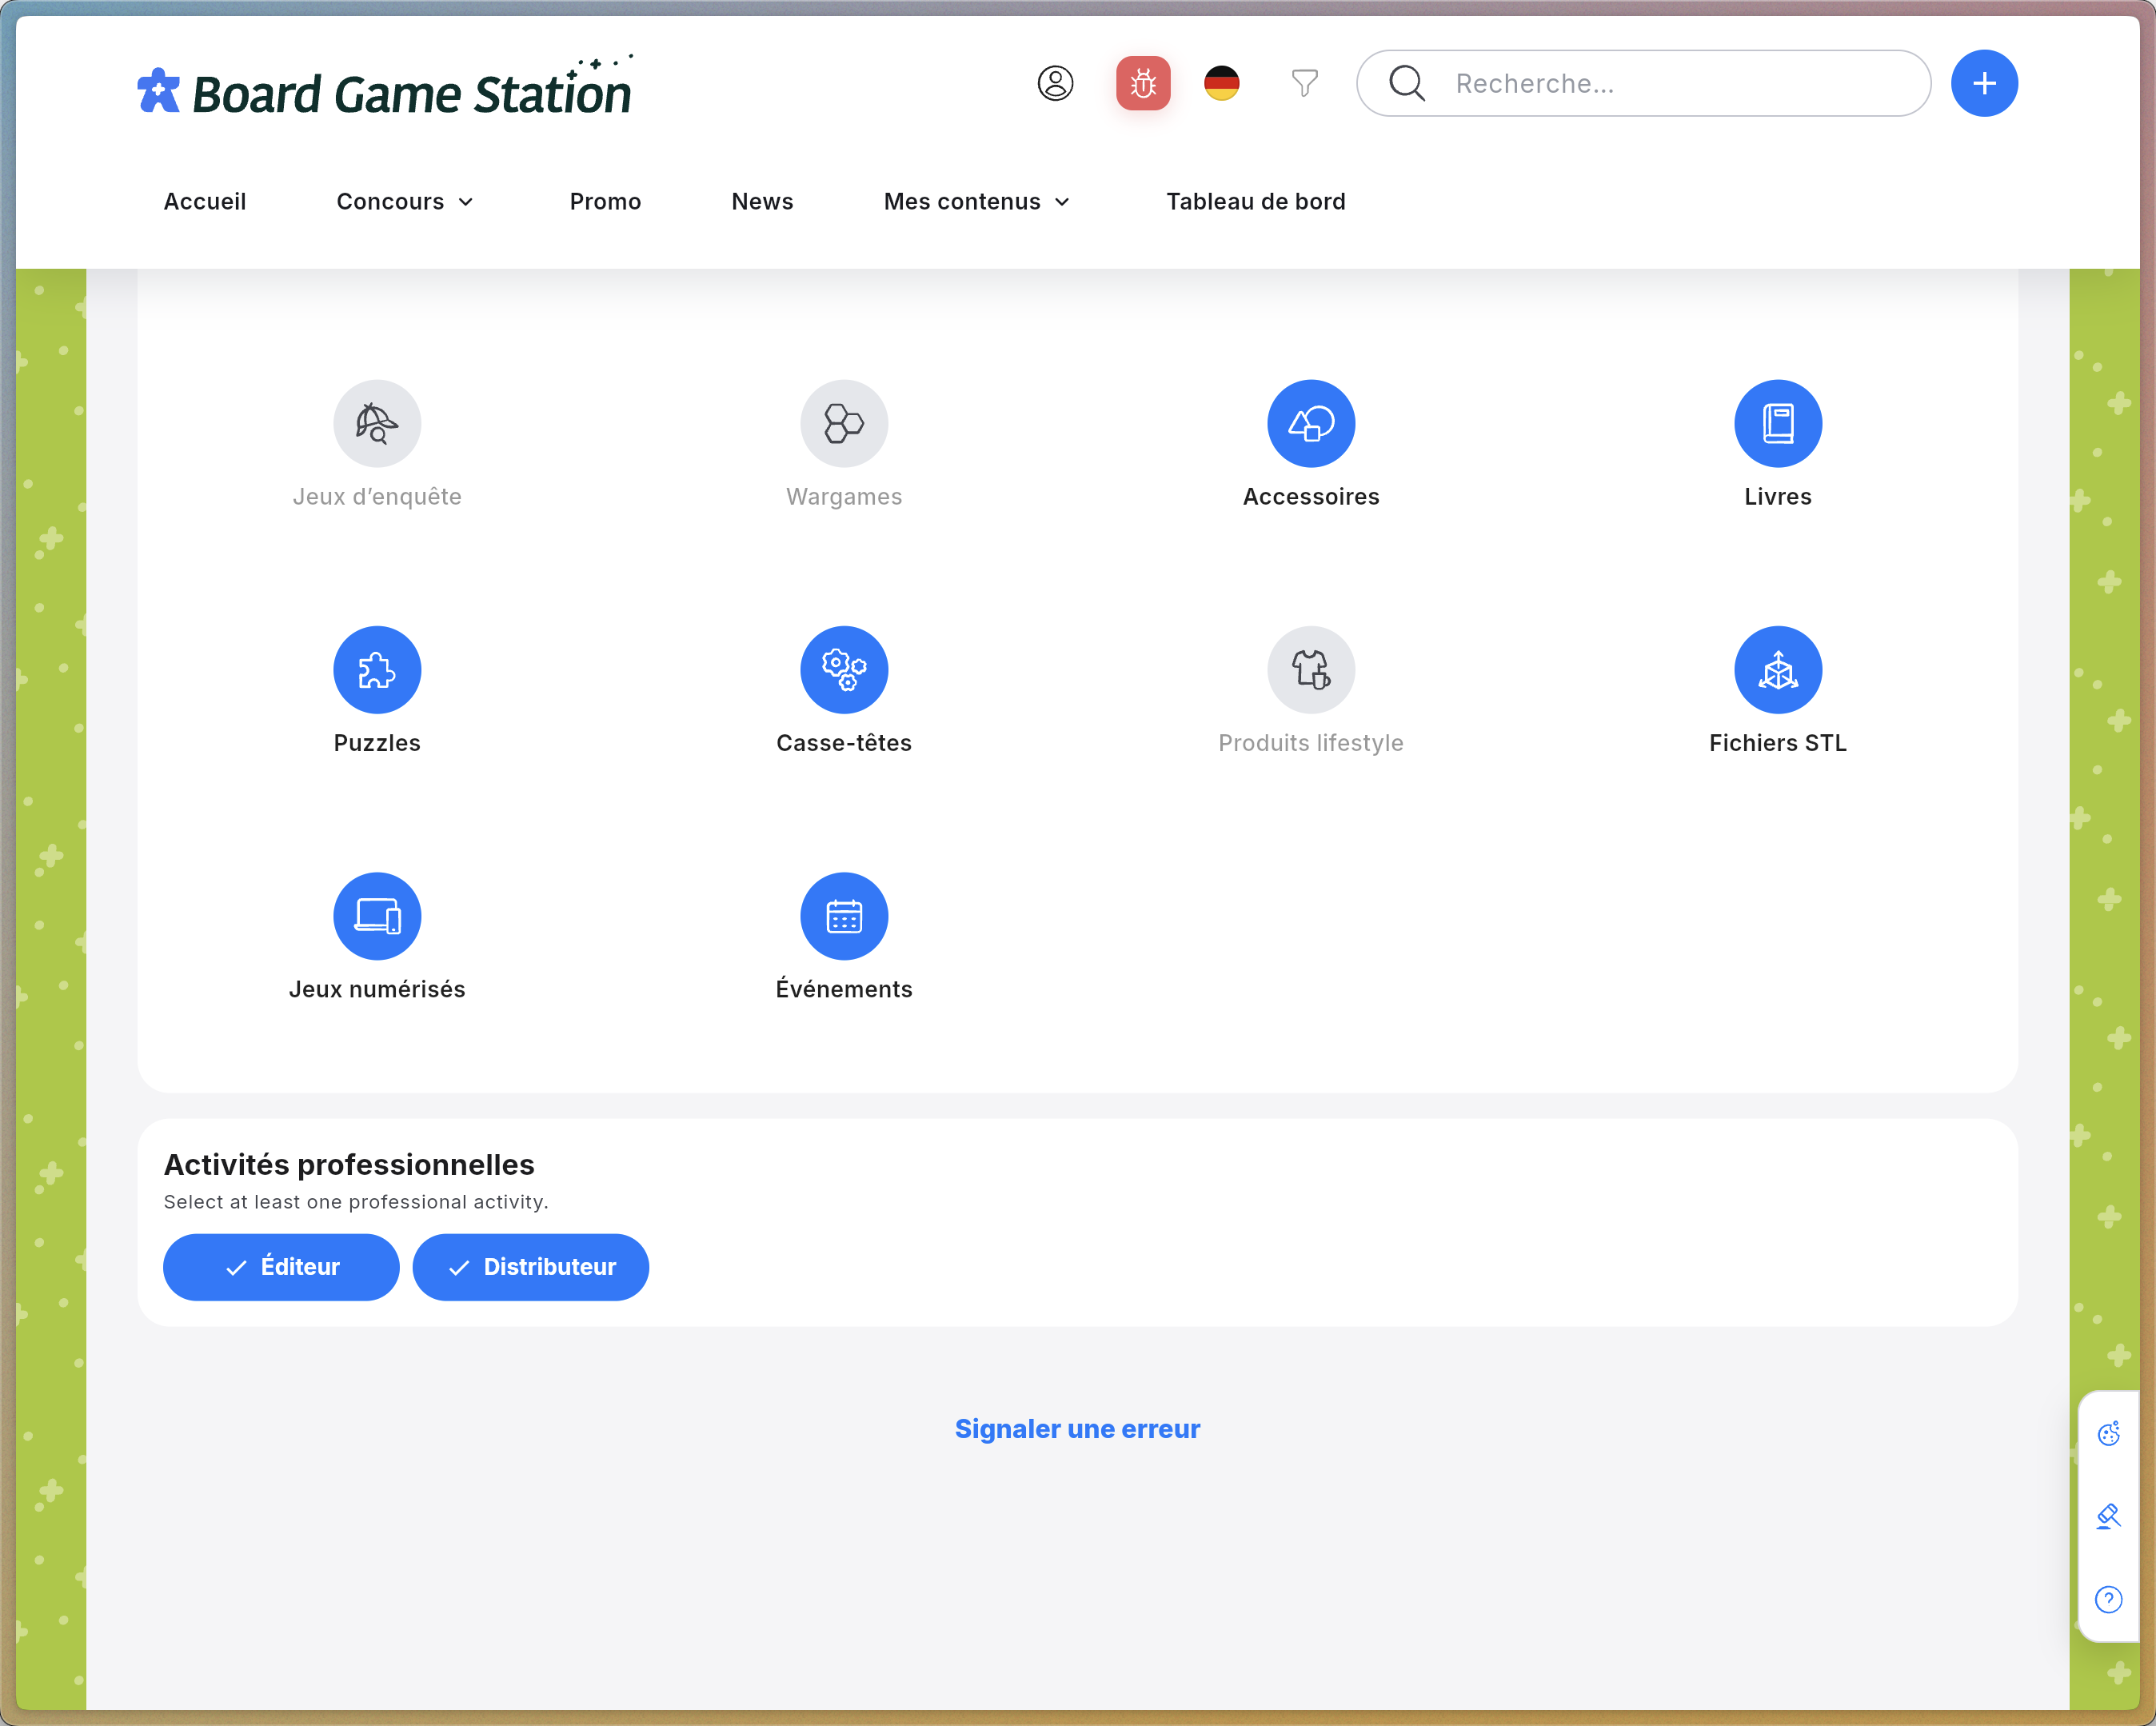This screenshot has width=2156, height=1726.
Task: Open the user profile icon
Action: tap(1055, 83)
